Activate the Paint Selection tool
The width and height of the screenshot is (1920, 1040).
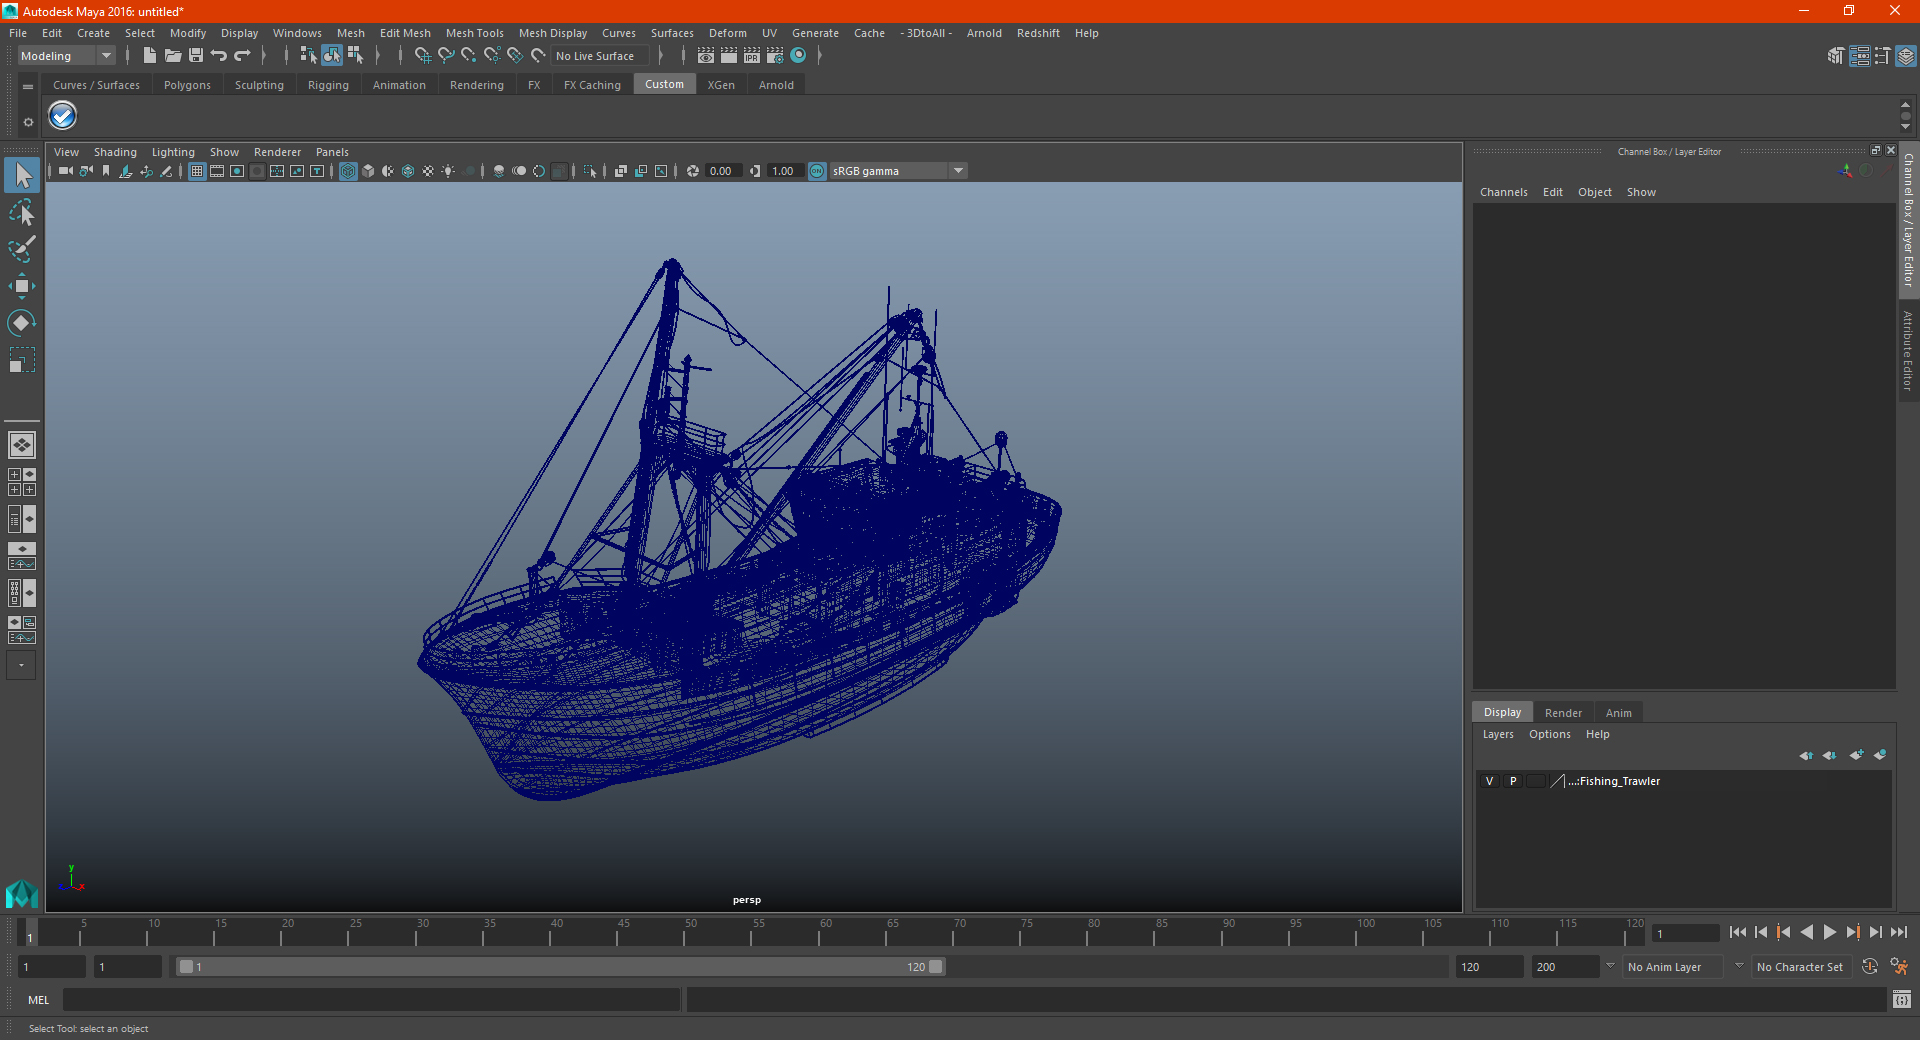pos(22,249)
